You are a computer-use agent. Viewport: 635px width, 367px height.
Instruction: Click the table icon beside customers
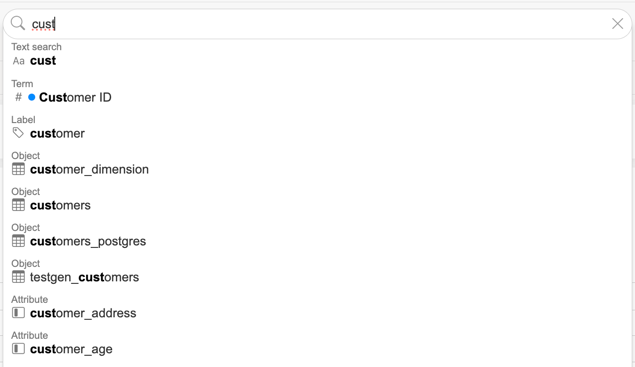pos(18,205)
